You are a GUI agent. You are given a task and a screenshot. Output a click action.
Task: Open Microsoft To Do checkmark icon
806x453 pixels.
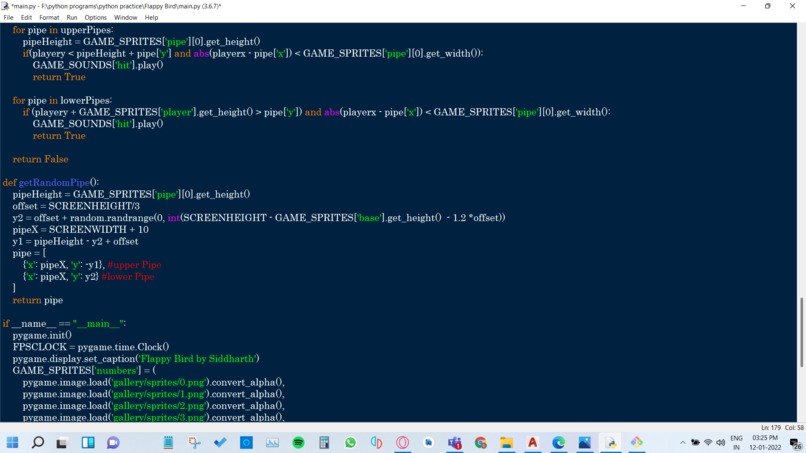pyautogui.click(x=220, y=442)
